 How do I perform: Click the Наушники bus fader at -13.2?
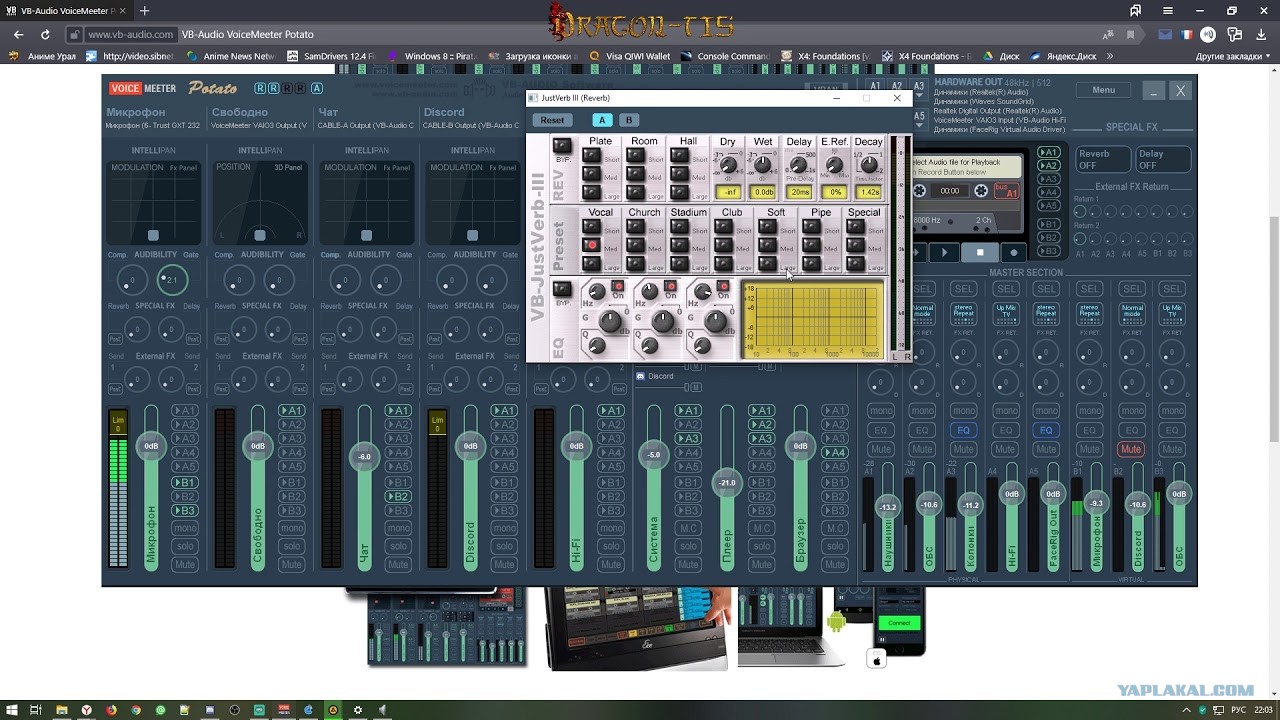click(x=887, y=507)
